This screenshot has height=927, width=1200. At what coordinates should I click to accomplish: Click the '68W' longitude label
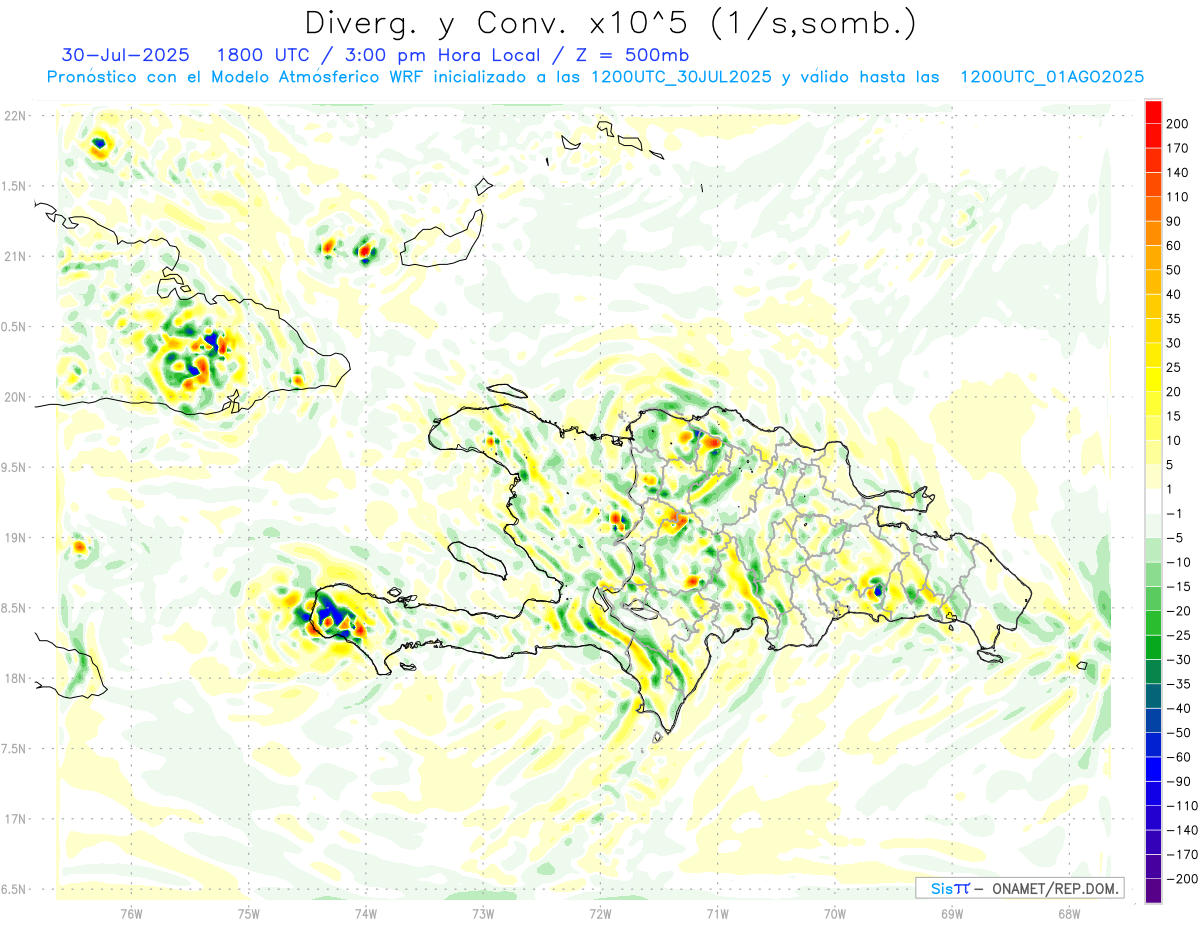pyautogui.click(x=1069, y=913)
